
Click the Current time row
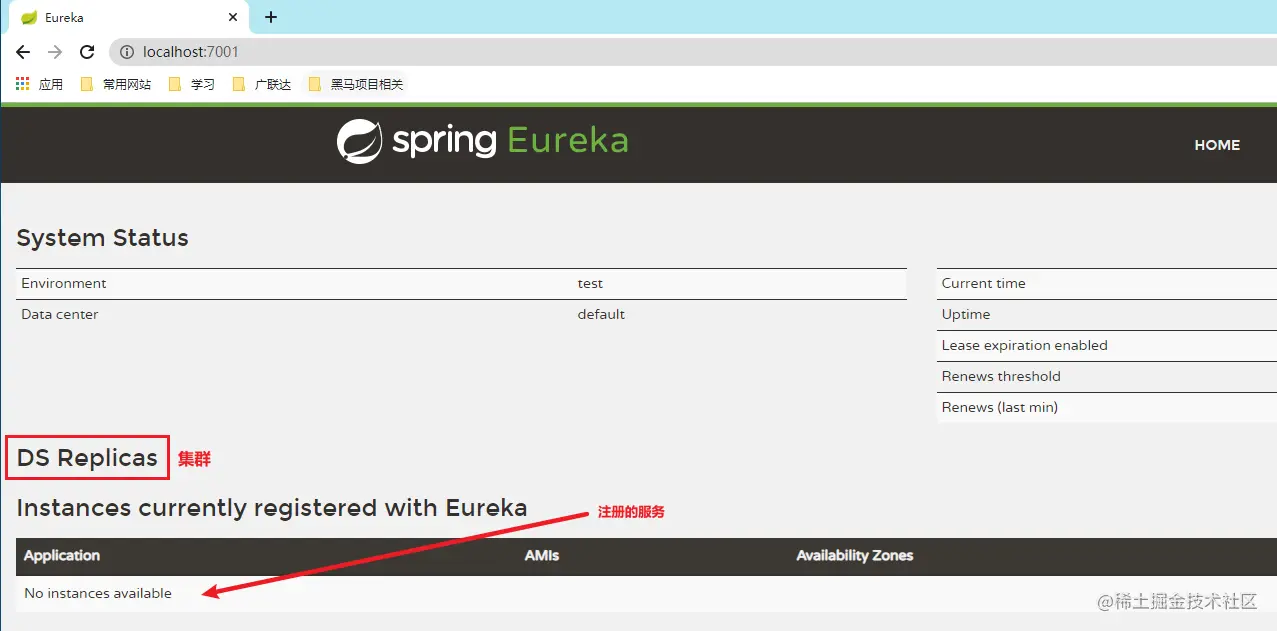pyautogui.click(x=1107, y=284)
